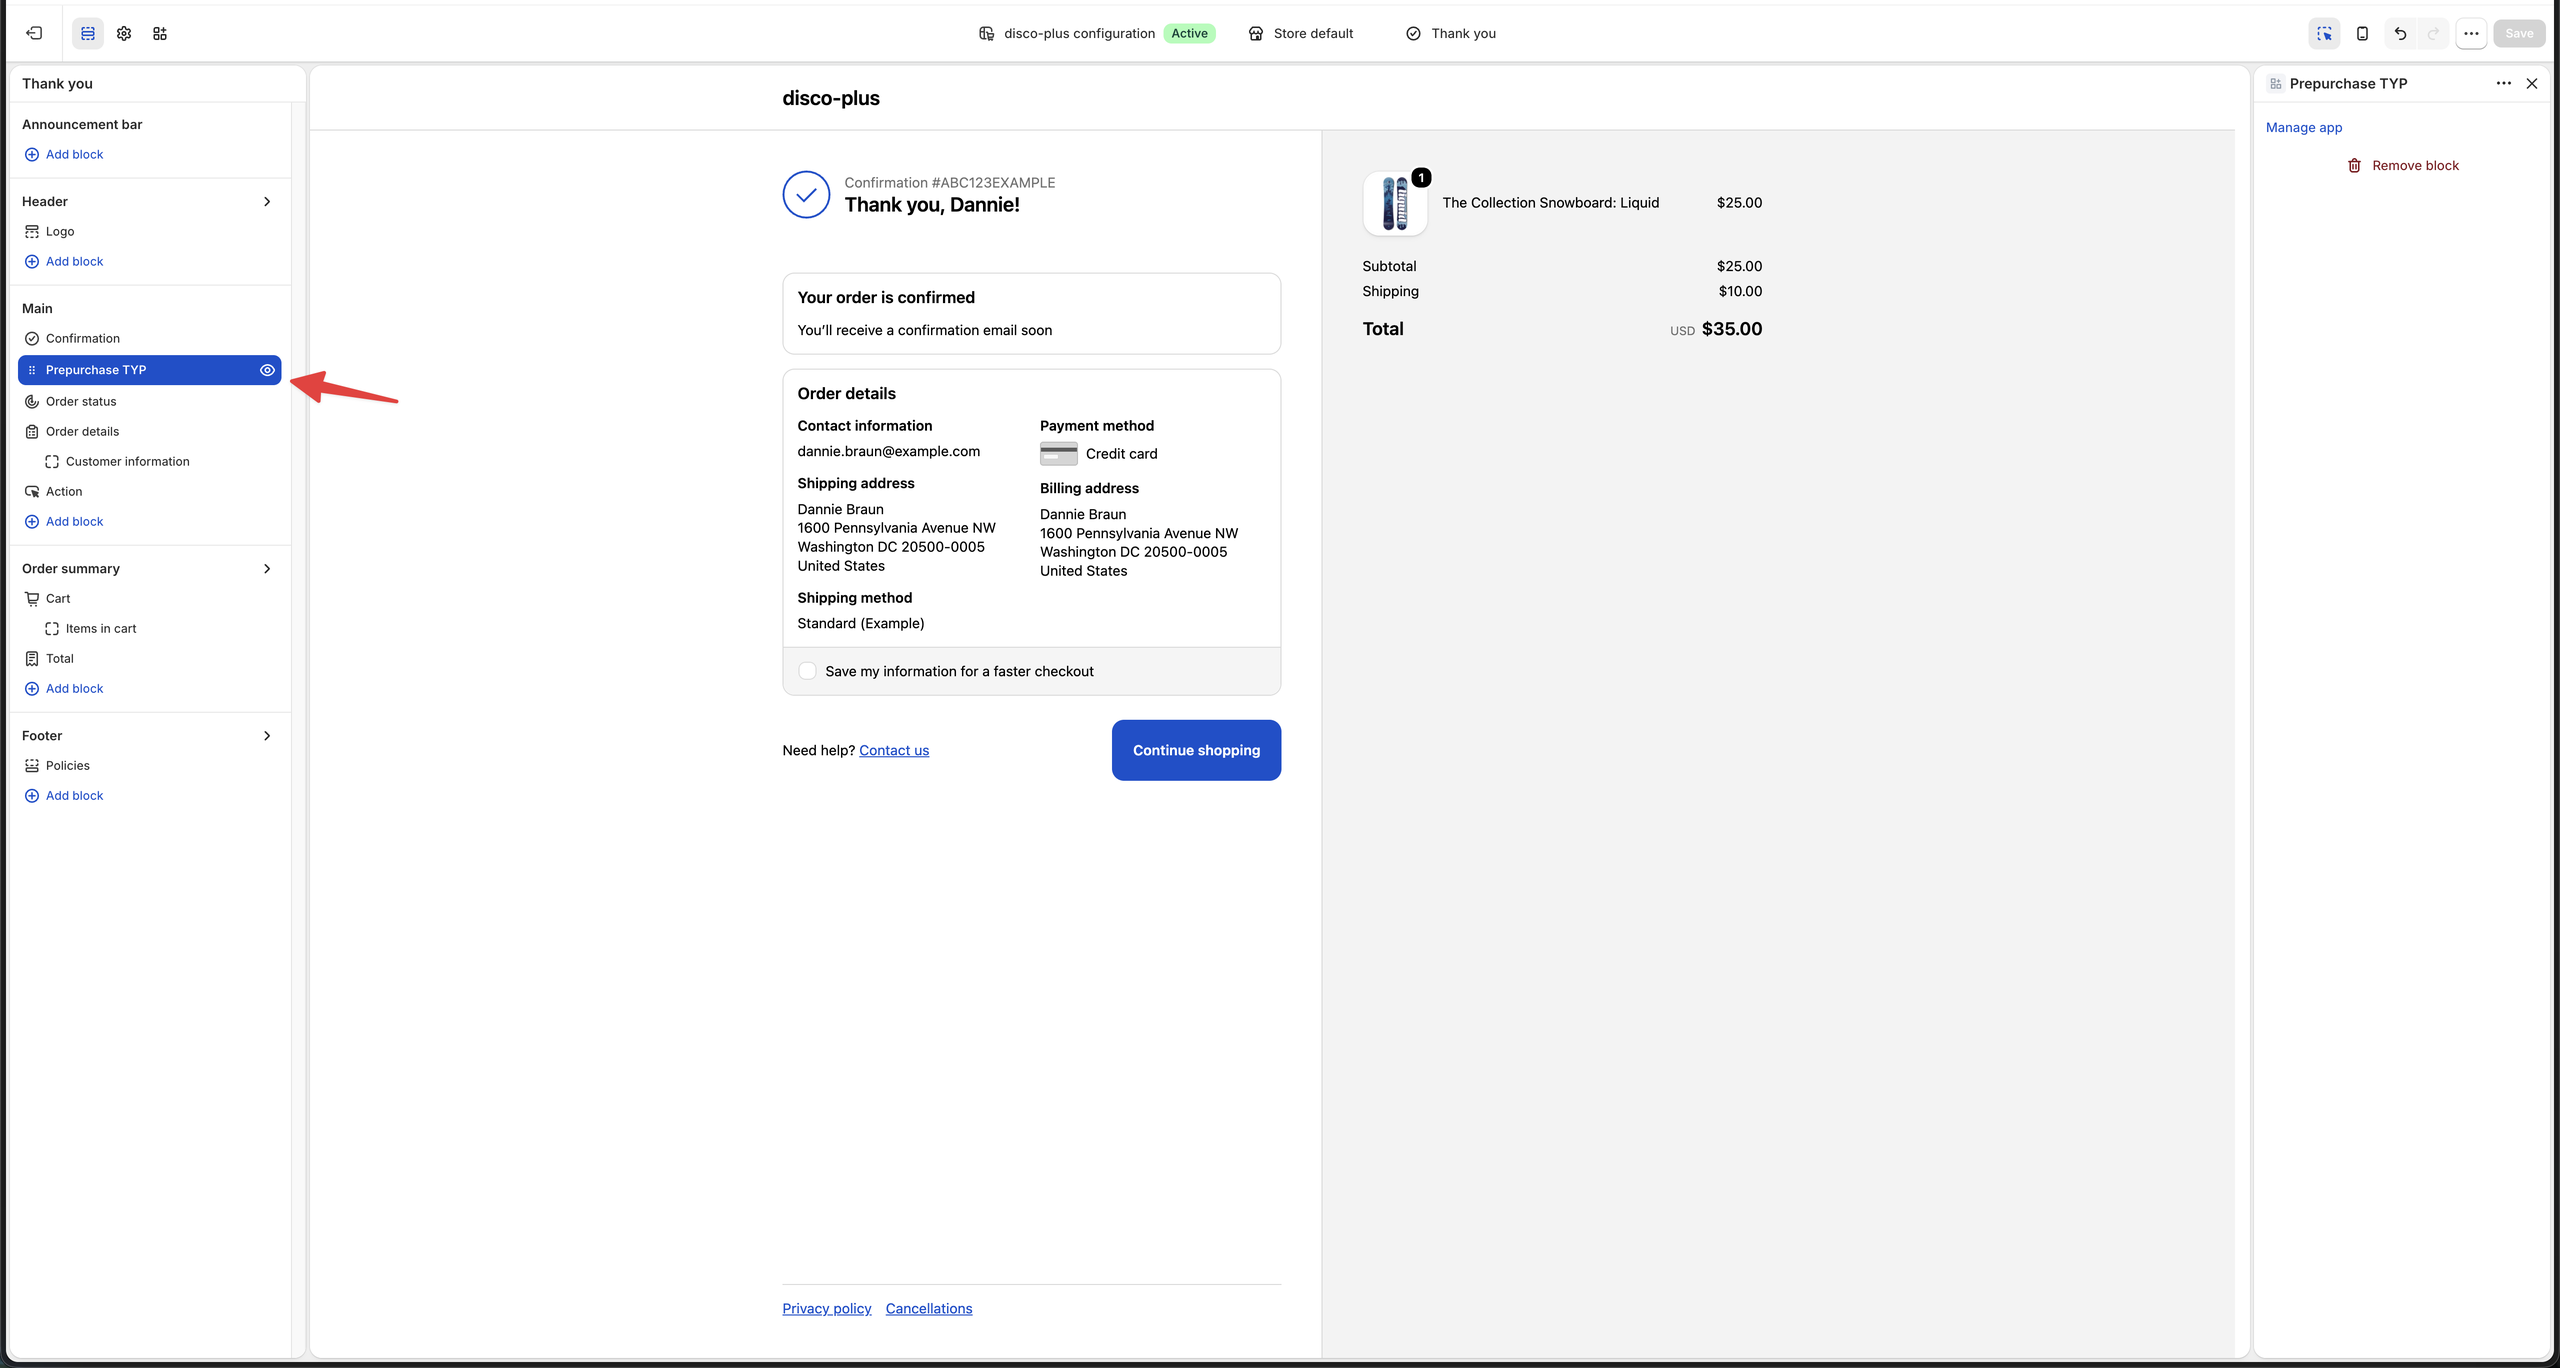Open the Privacy policy link
2560x1368 pixels.
click(x=827, y=1308)
